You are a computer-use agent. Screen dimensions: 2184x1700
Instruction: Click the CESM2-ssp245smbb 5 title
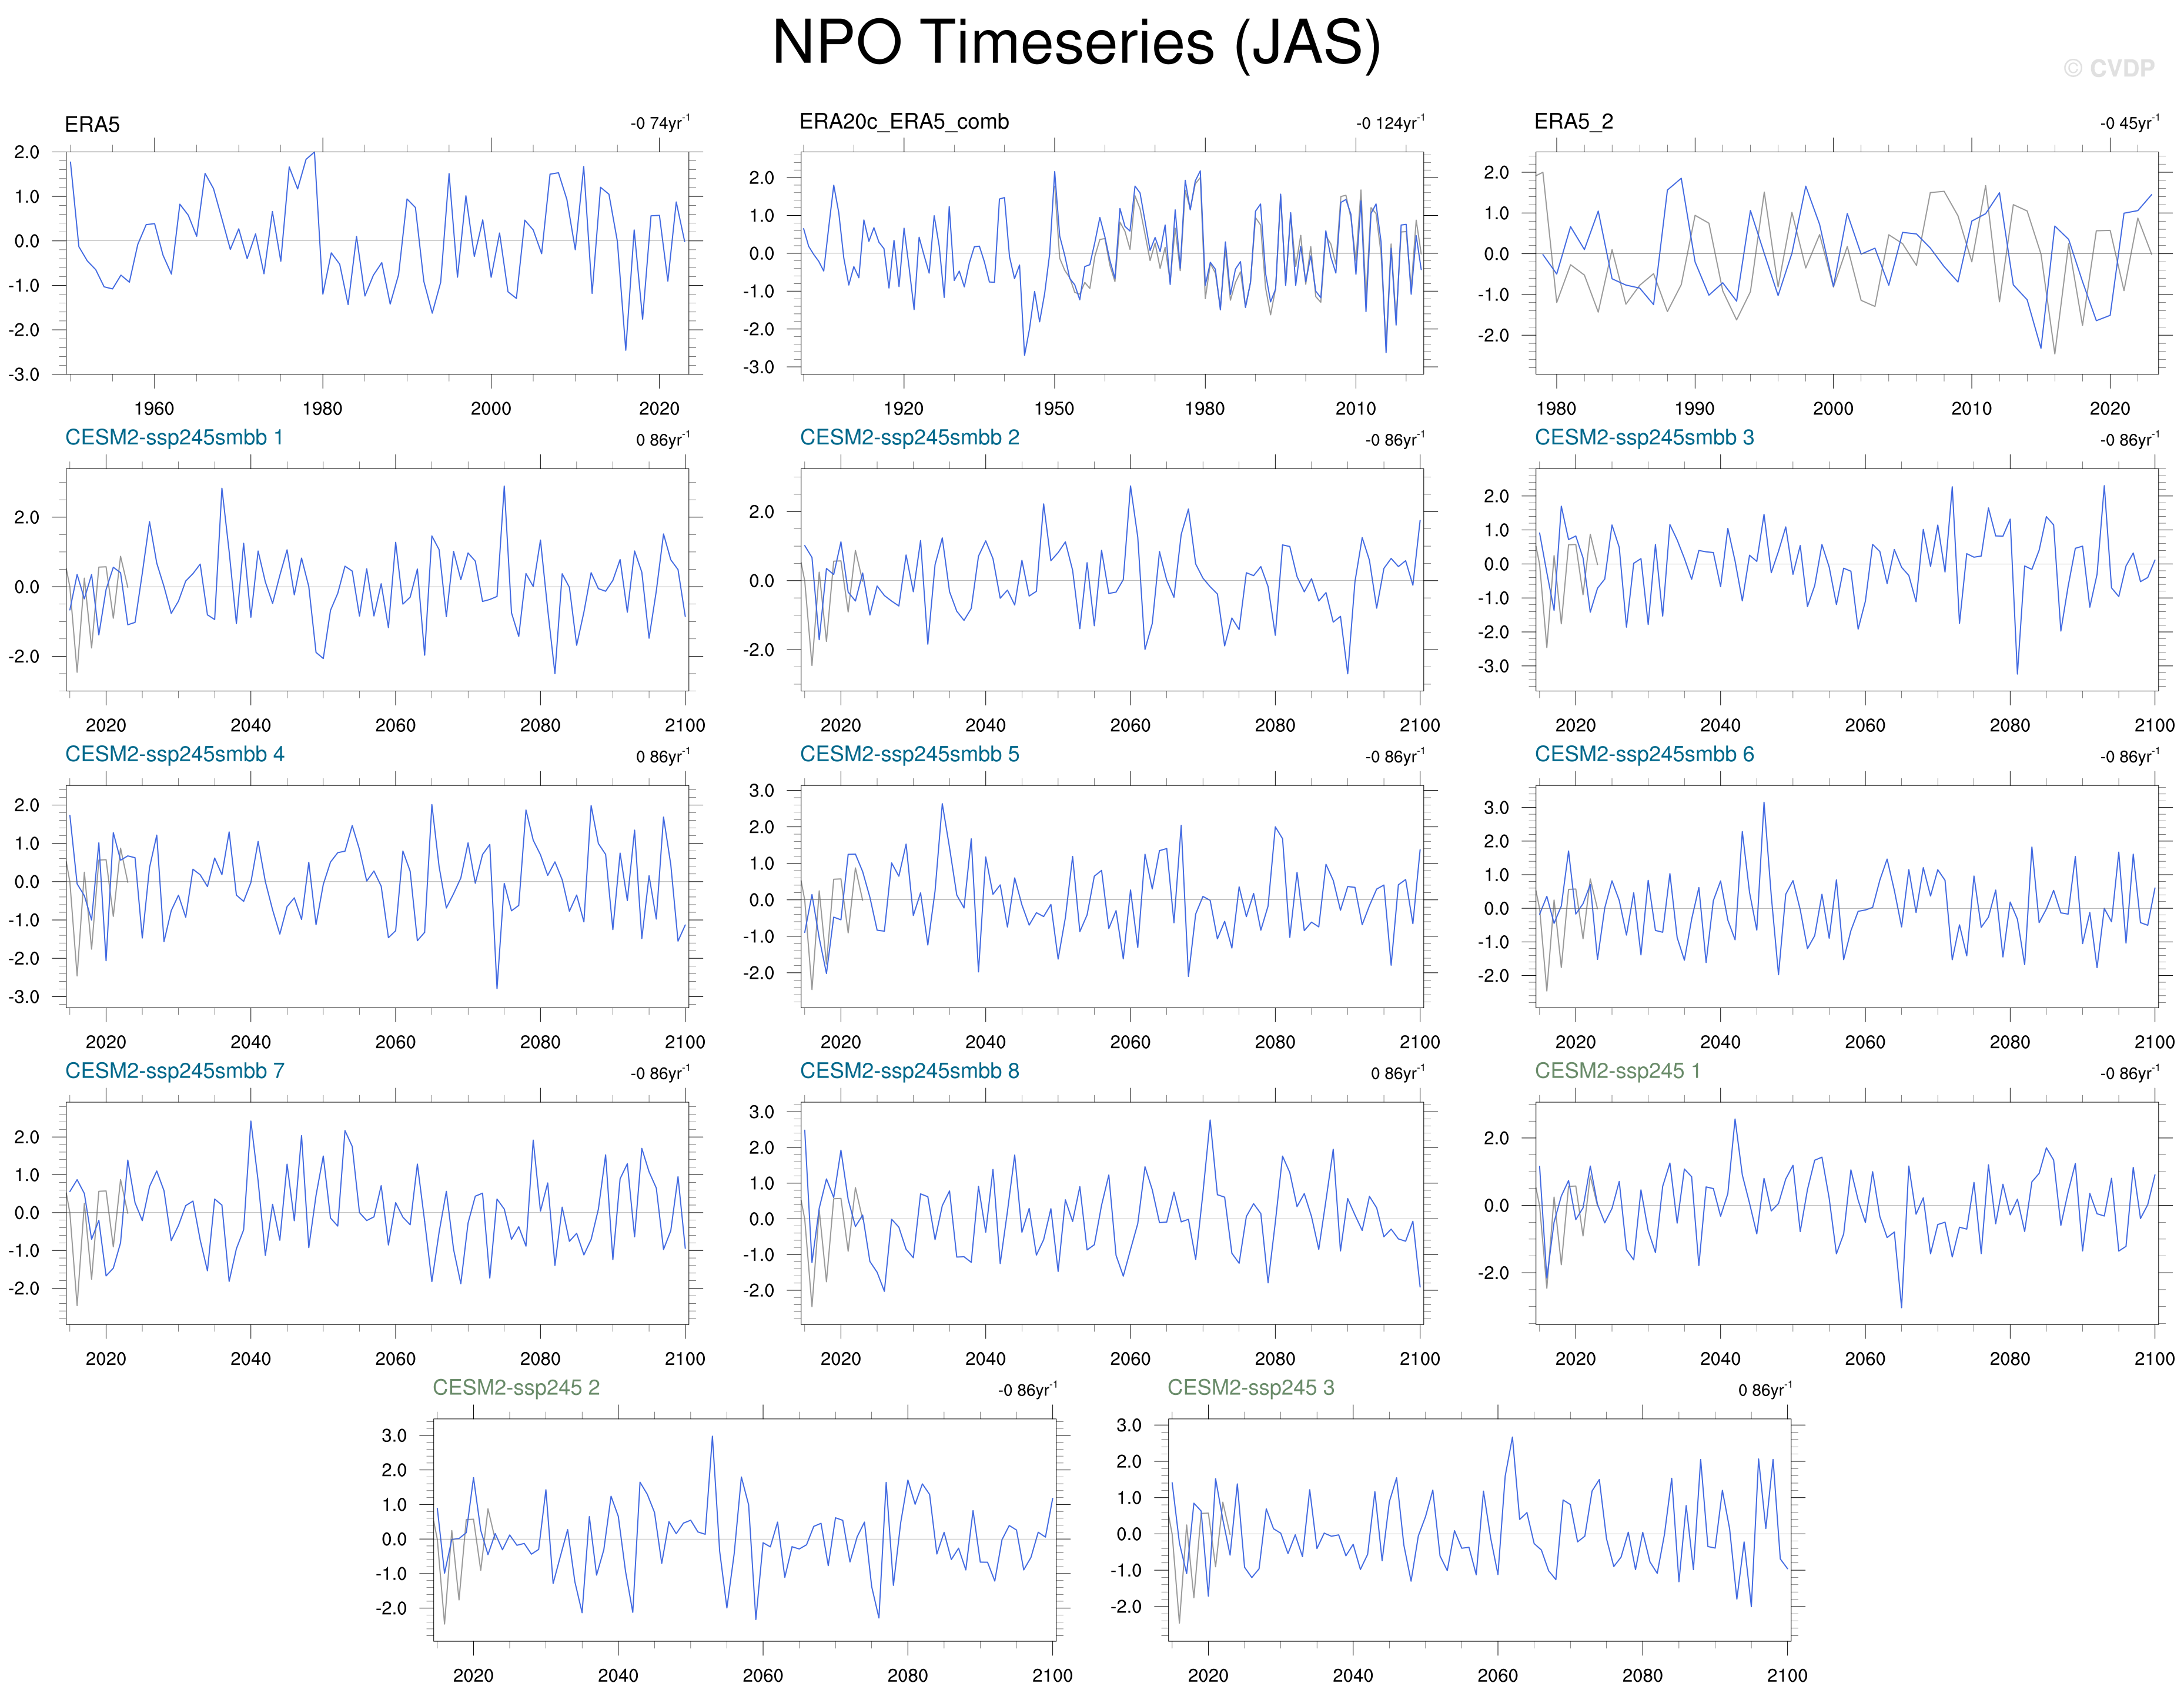click(909, 755)
